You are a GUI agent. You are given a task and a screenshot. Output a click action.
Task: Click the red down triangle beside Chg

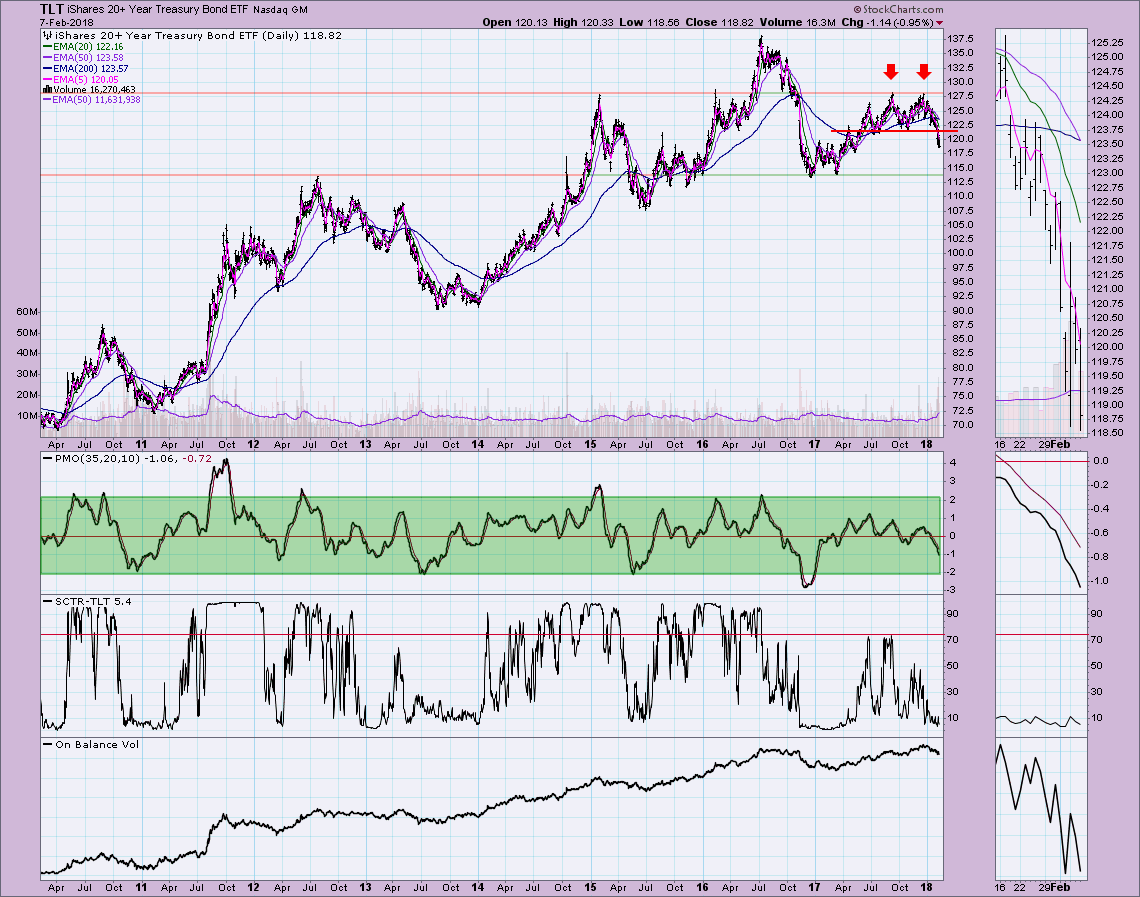pos(938,22)
